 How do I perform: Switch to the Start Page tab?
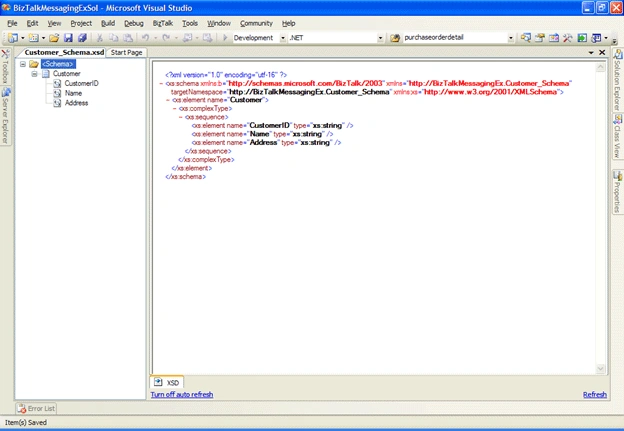(x=127, y=53)
